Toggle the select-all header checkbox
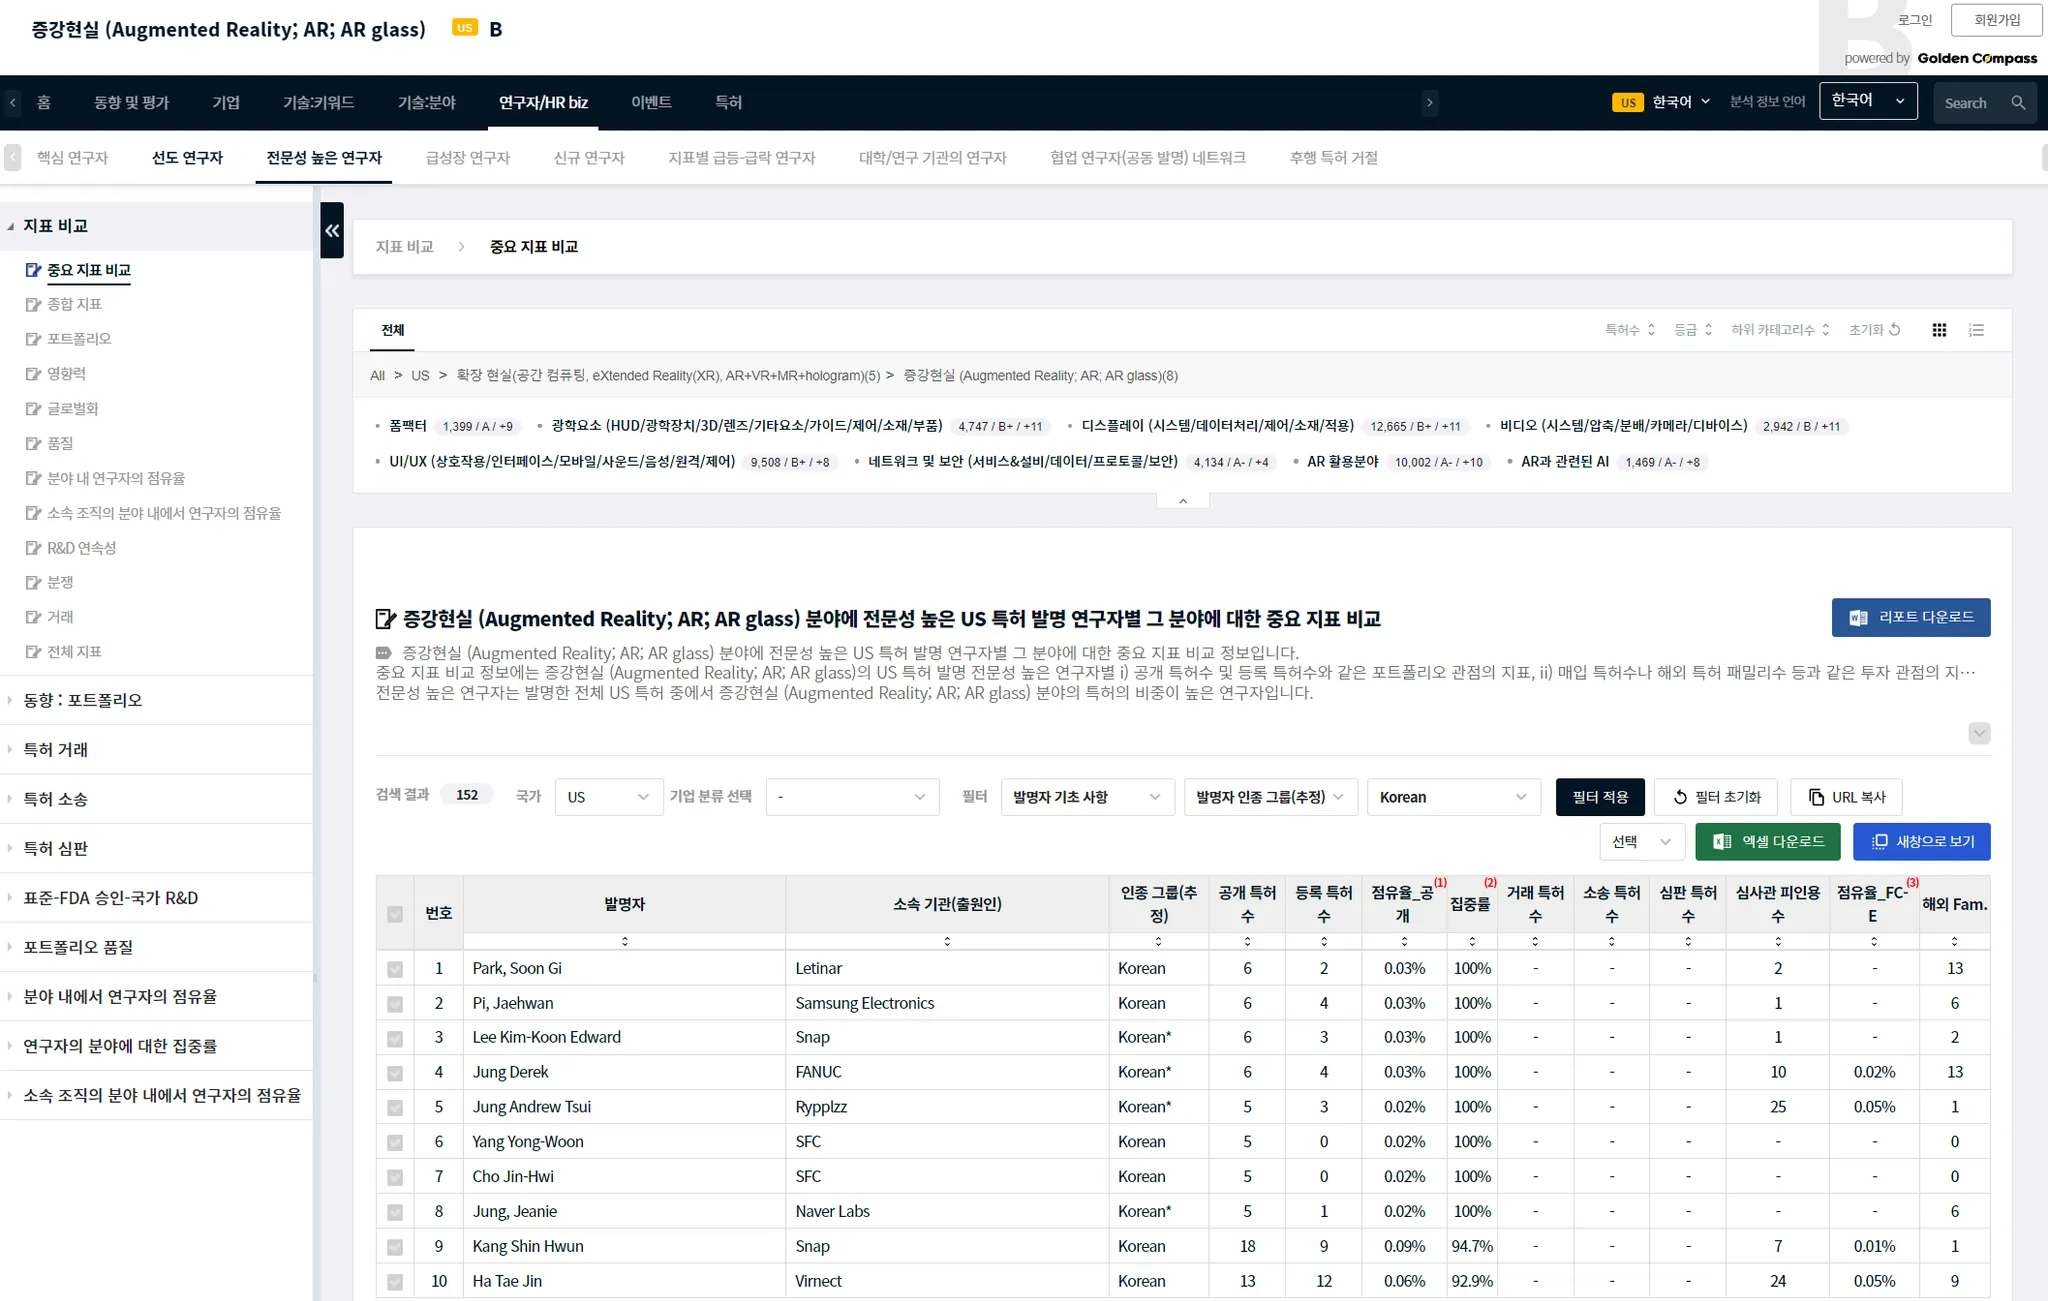2048x1301 pixels. 395,914
